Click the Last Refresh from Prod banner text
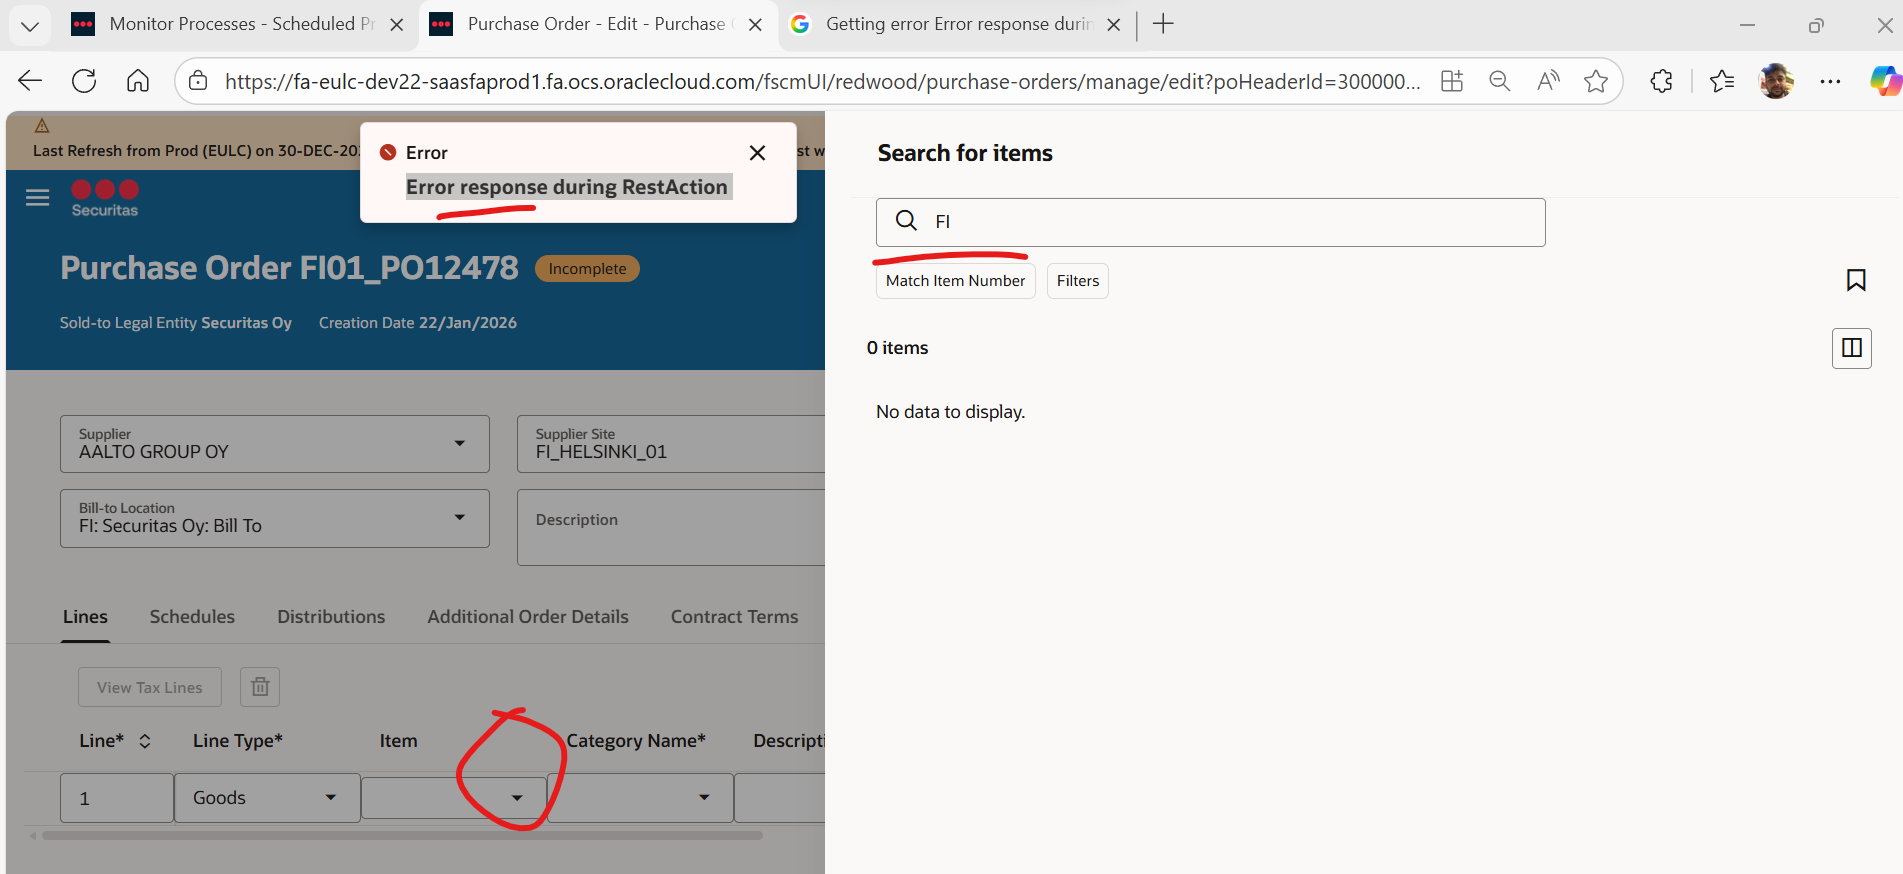 [x=196, y=151]
